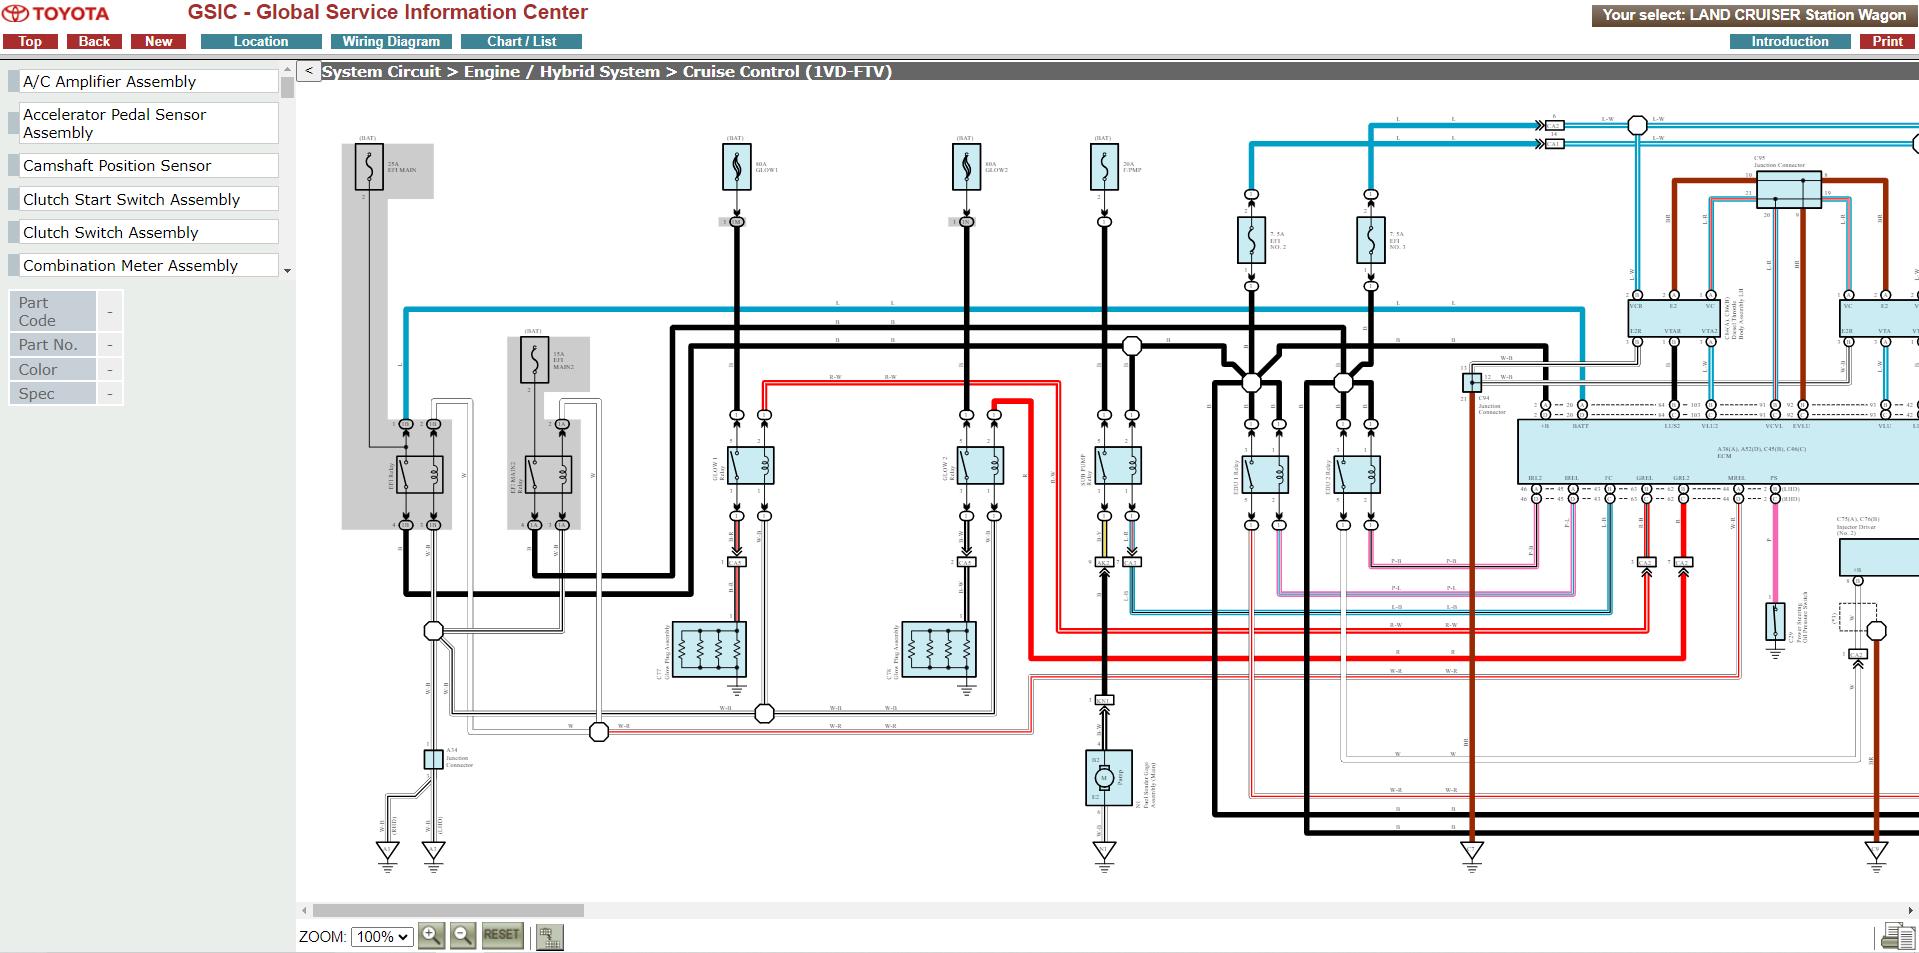The image size is (1919, 953).
Task: Open the Wiring Diagram tab
Action: point(391,42)
